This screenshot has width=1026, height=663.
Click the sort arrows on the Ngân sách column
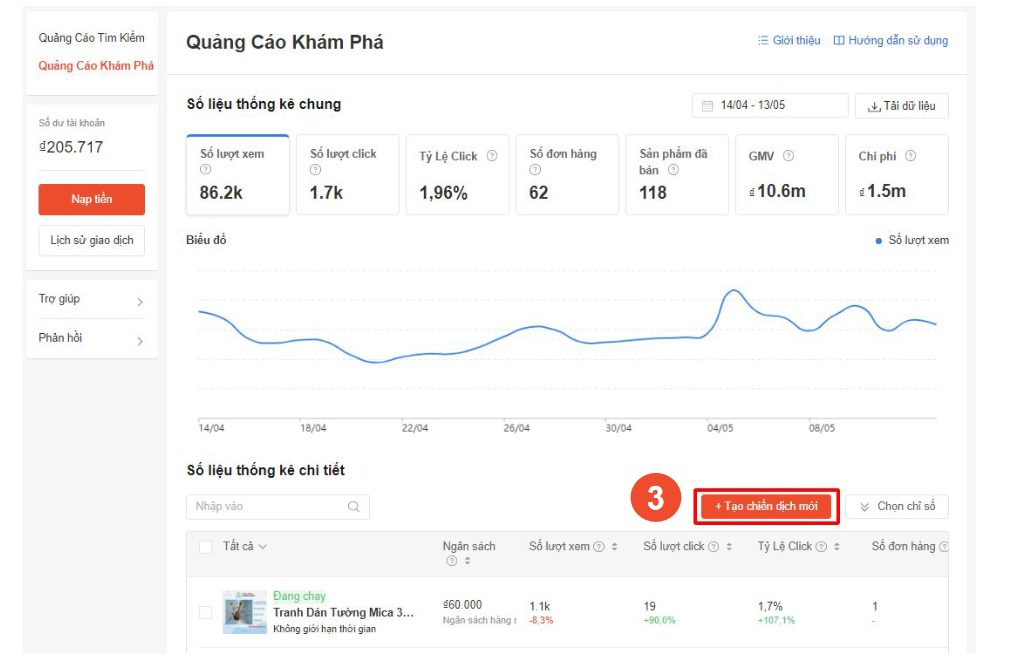[x=466, y=559]
